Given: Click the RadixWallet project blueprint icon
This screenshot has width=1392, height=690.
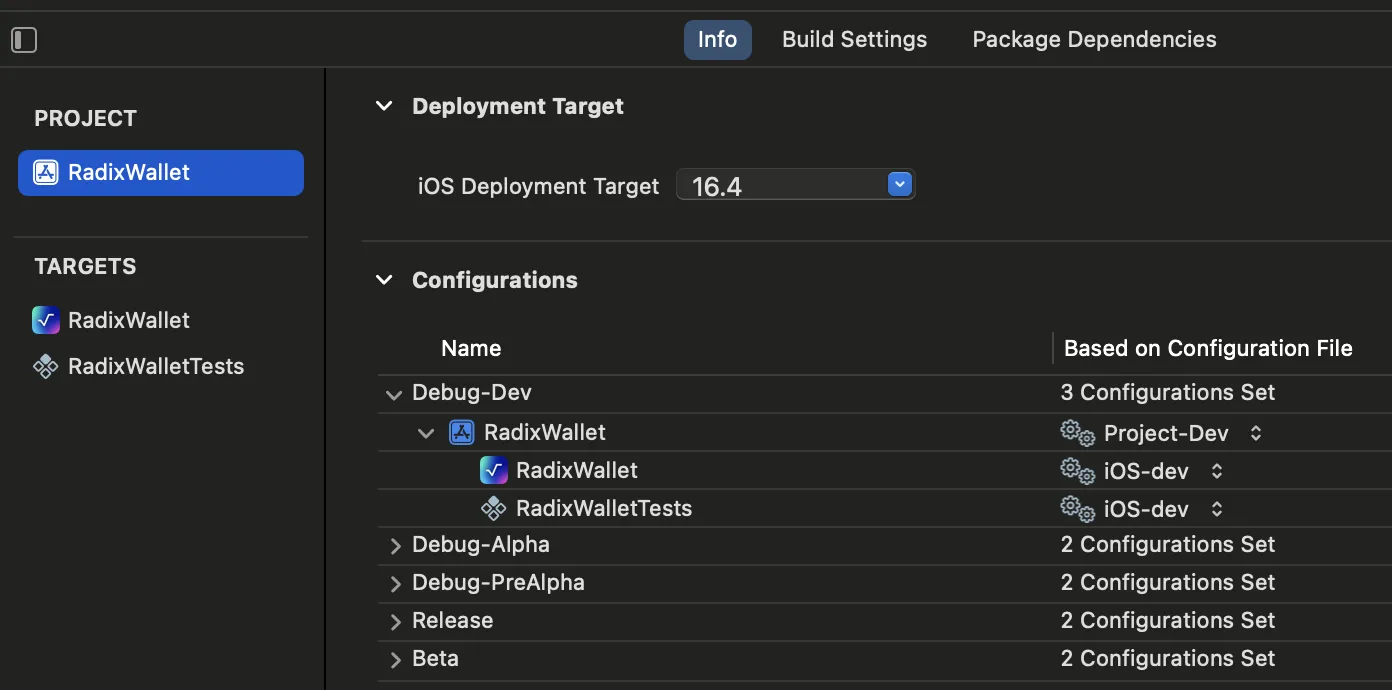Looking at the screenshot, I should [x=46, y=173].
